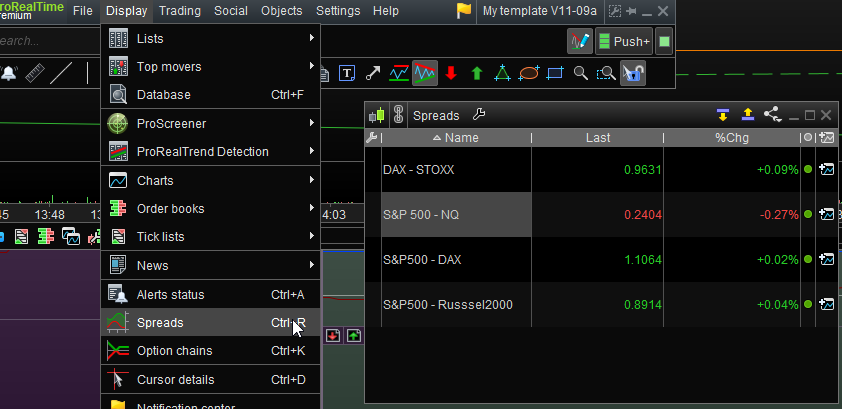Select the rectangle shape tool
This screenshot has width=842, height=409.
pos(555,73)
